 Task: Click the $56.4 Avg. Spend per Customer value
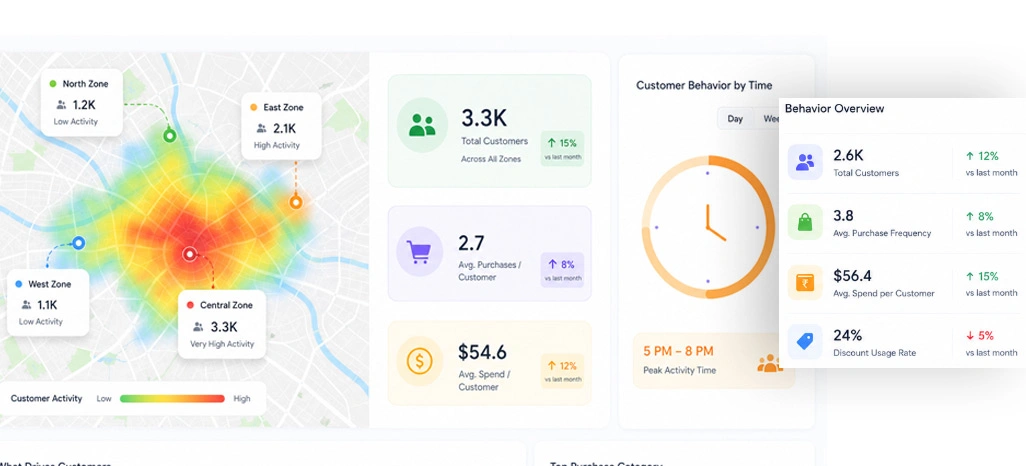(852, 276)
